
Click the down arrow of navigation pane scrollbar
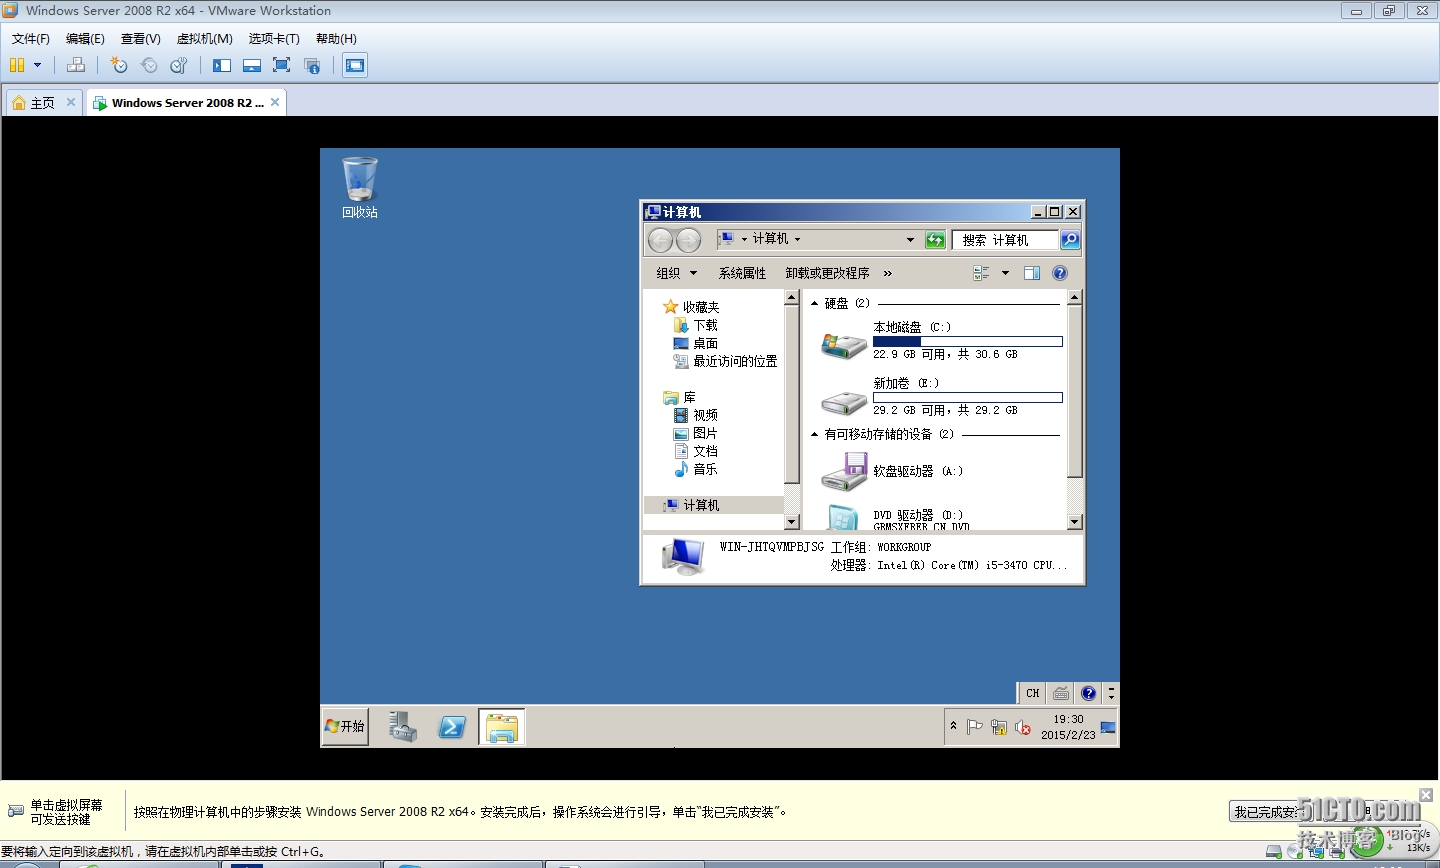click(792, 522)
